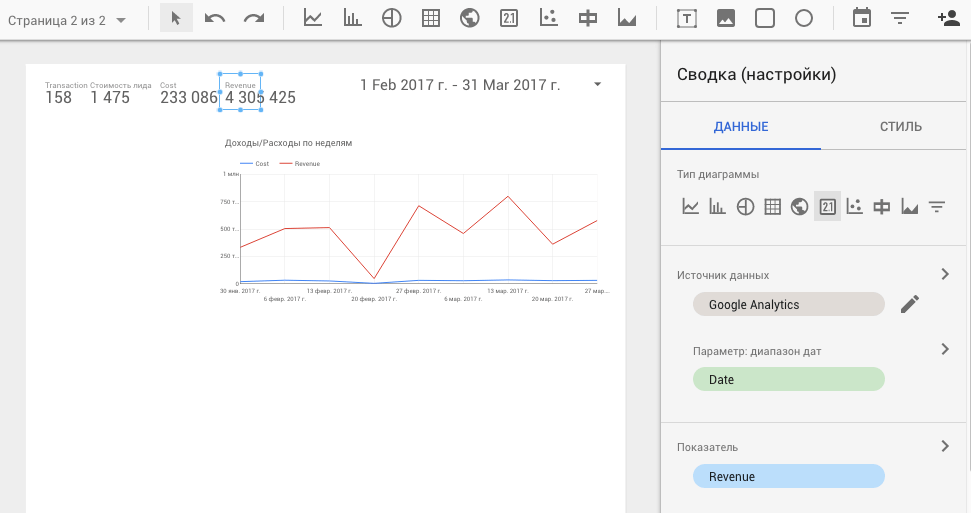Add a text box from toolbar
The width and height of the screenshot is (971, 513).
point(687,18)
